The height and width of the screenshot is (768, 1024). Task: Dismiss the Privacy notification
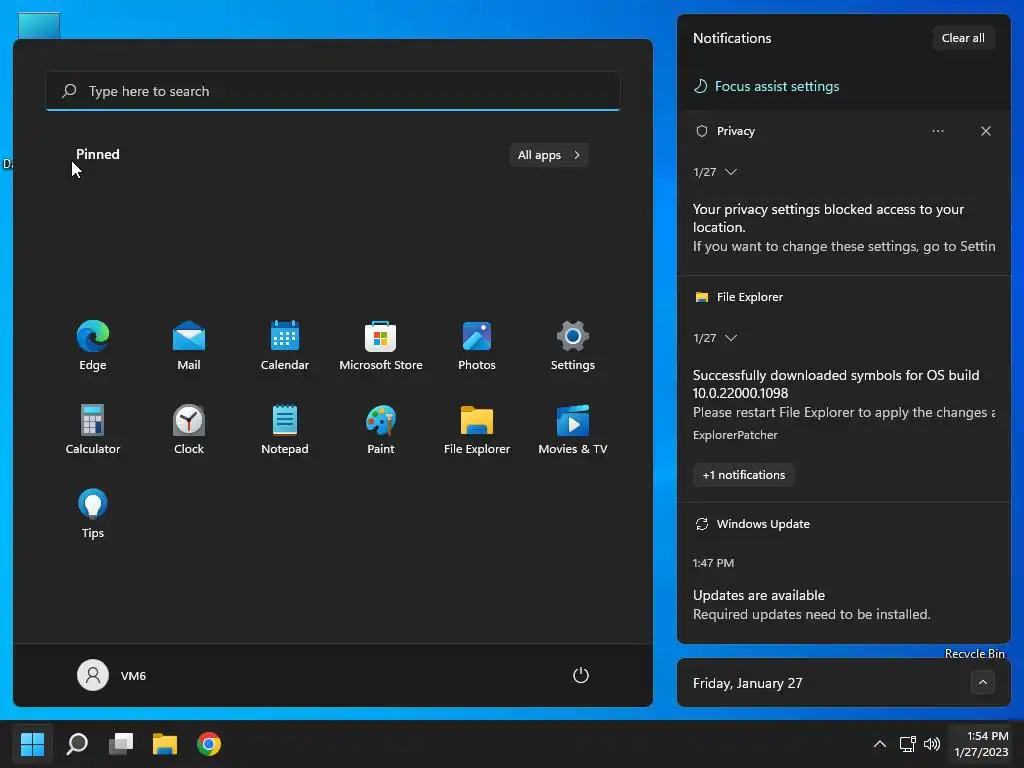point(985,131)
